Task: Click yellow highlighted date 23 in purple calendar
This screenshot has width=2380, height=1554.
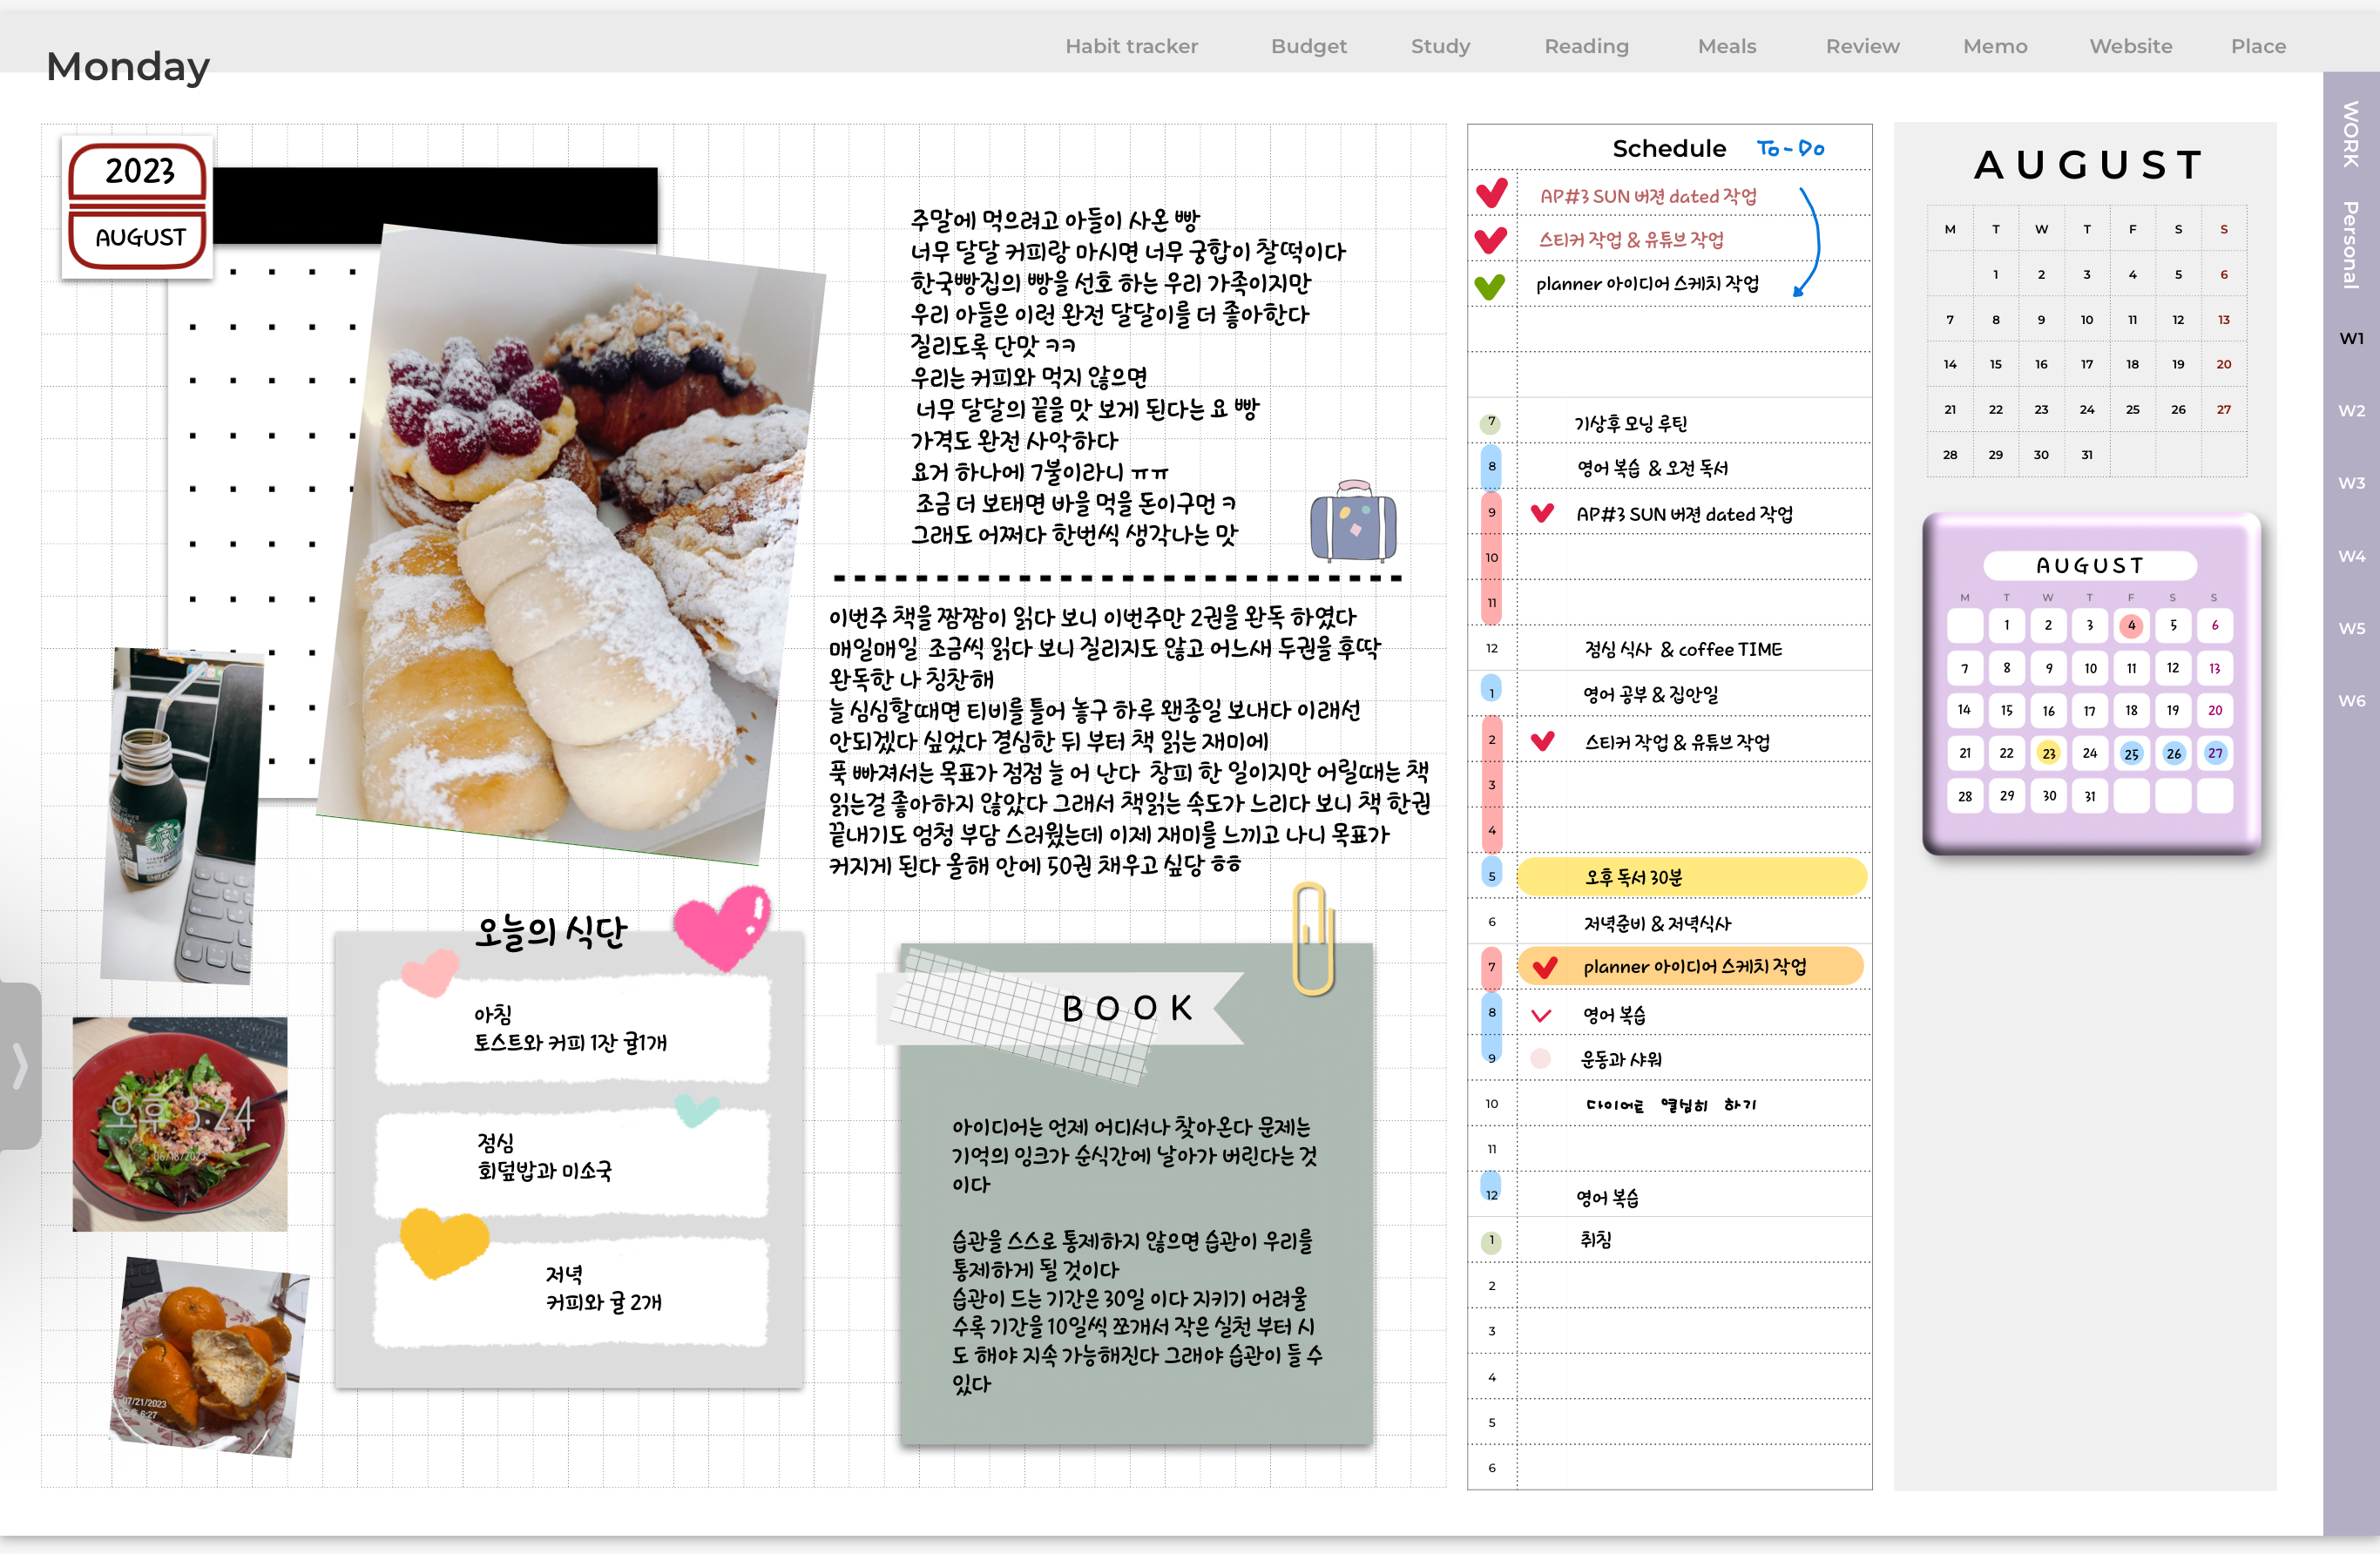Action: point(2048,753)
